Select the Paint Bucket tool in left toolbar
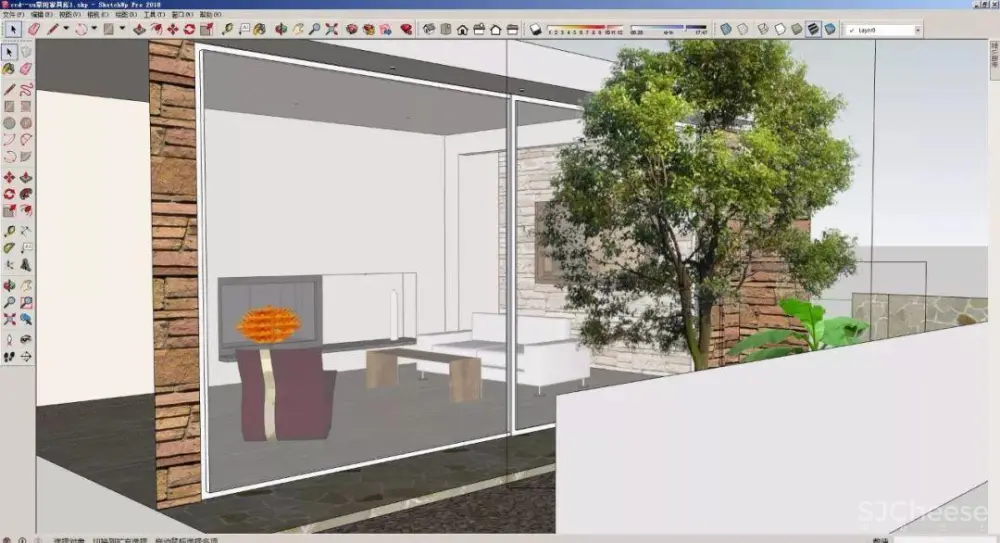Image resolution: width=1000 pixels, height=543 pixels. pyautogui.click(x=9, y=69)
